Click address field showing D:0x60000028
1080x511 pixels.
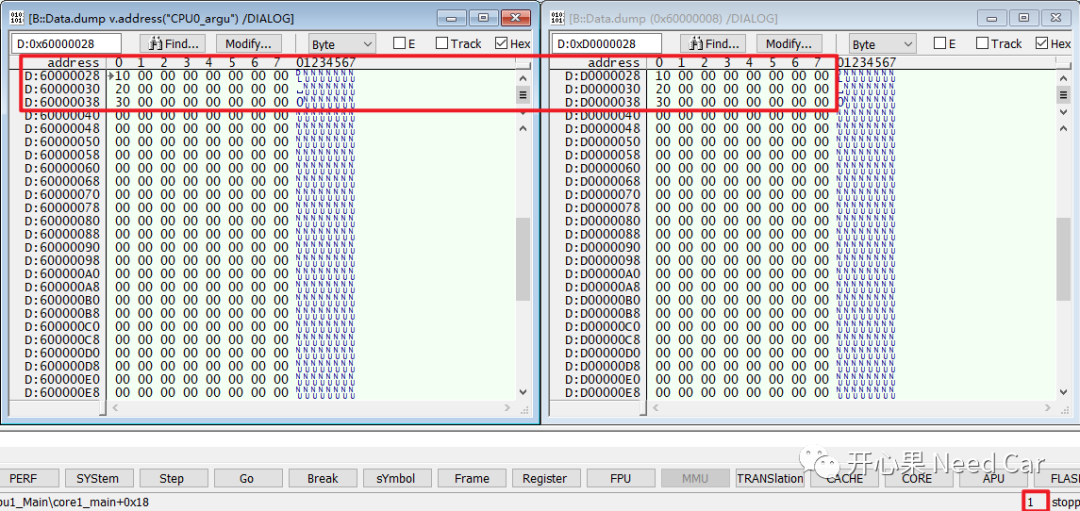click(x=65, y=44)
